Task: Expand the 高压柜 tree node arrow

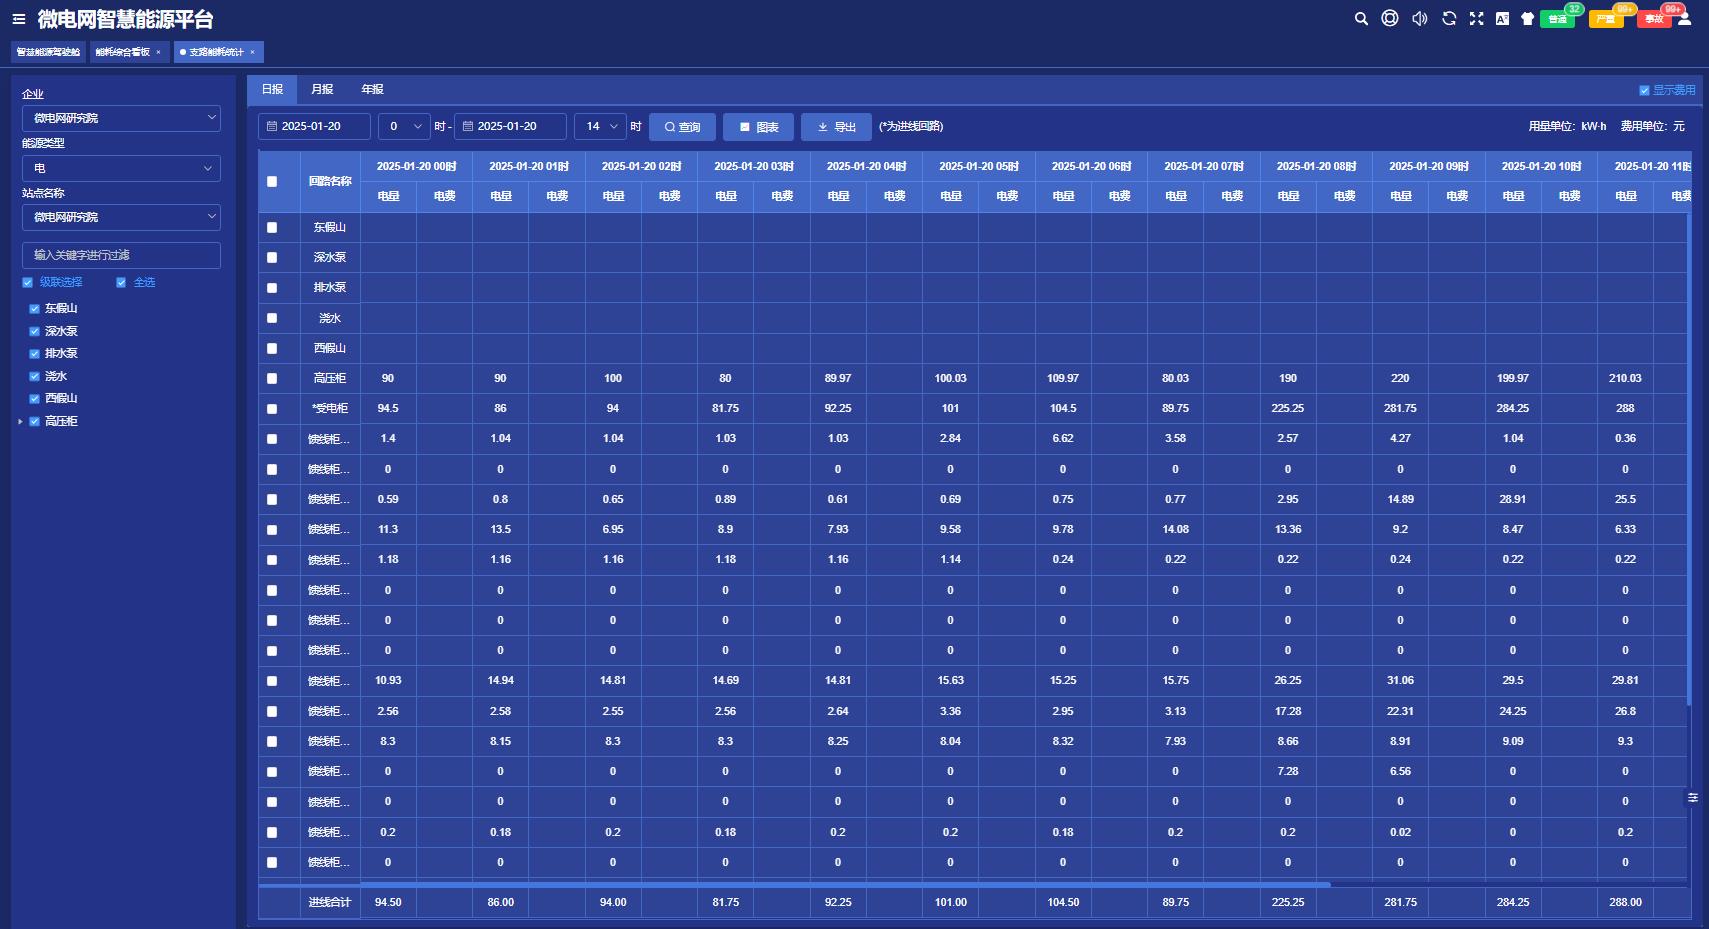Action: [x=20, y=422]
